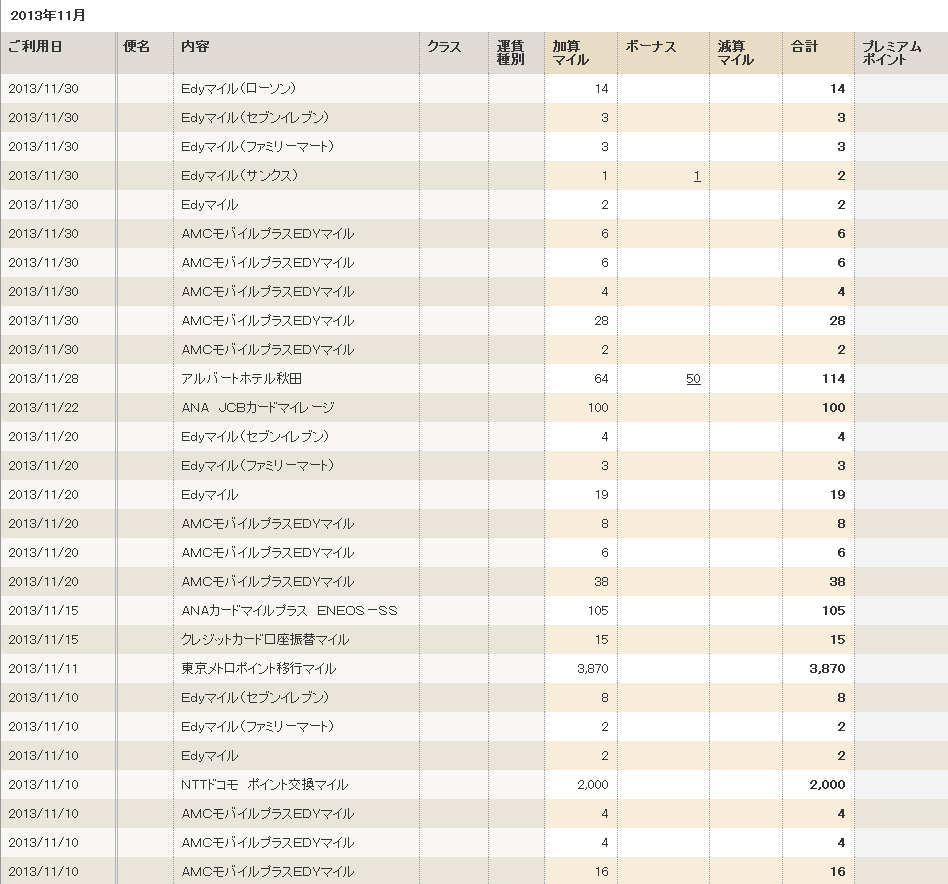Screen dimensions: 948x884
Task: Click the 合計 column header
Action: (x=805, y=47)
